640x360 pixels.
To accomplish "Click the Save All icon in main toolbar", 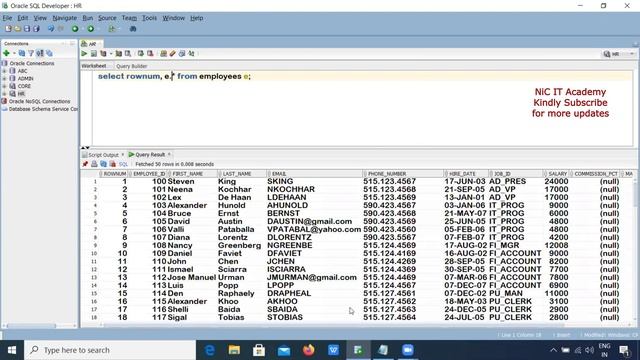I will 36,29.
